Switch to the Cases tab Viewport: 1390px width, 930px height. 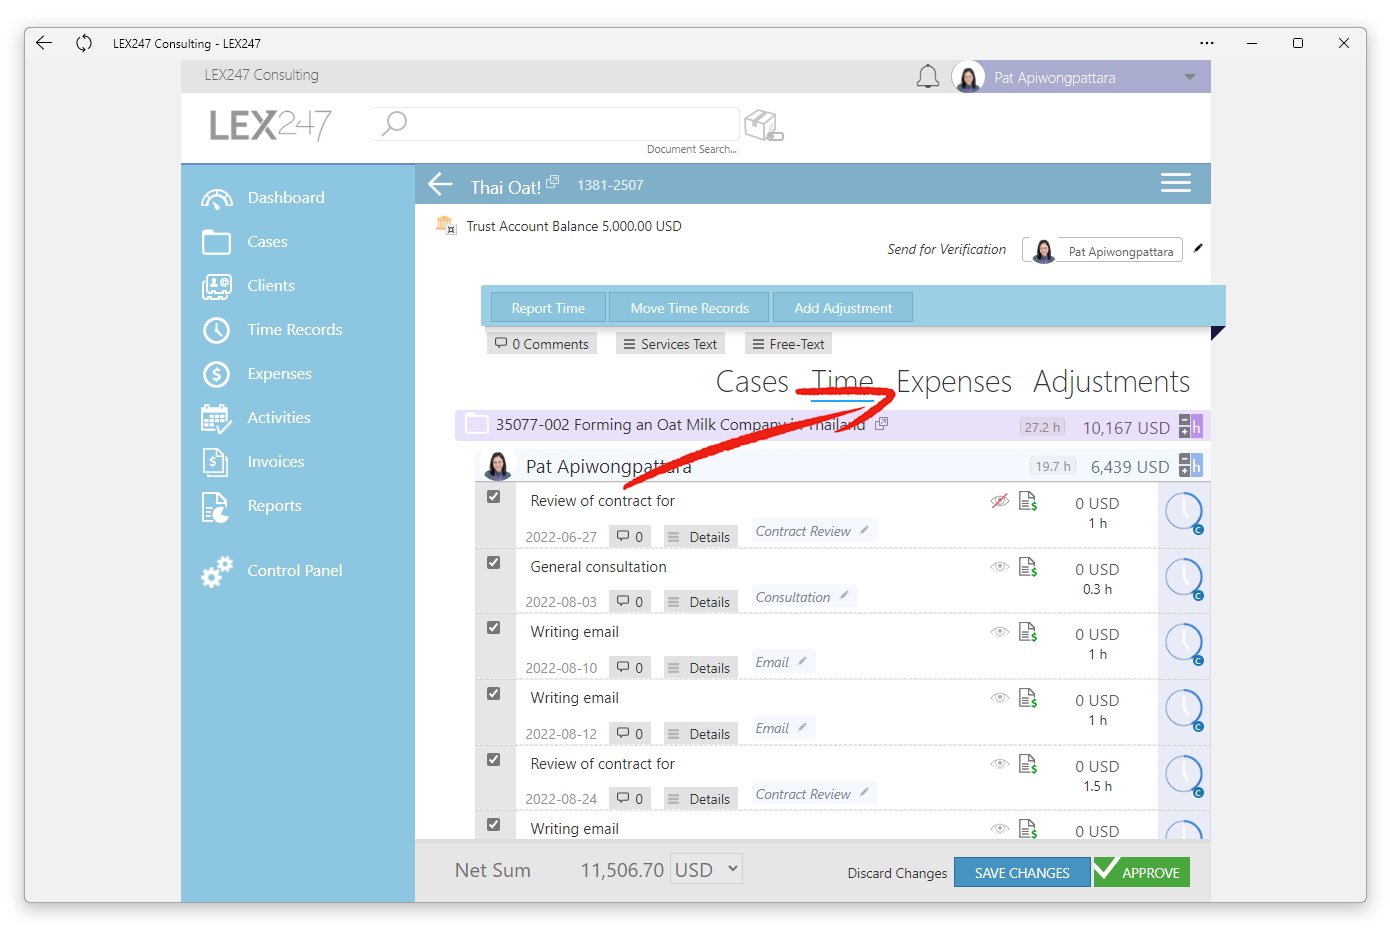[752, 381]
